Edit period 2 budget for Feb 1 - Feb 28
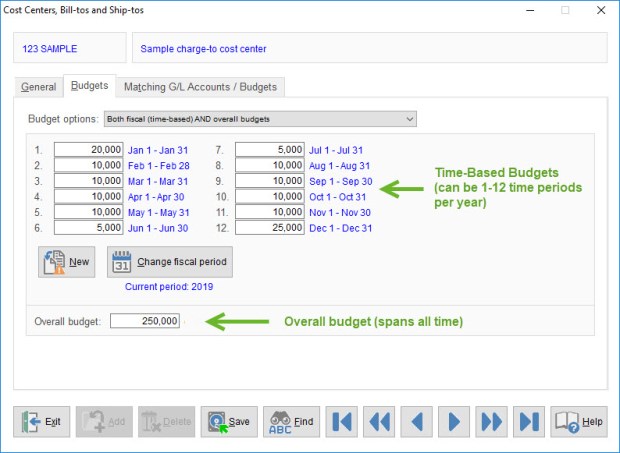Screen dimensions: 620x453 89,165
